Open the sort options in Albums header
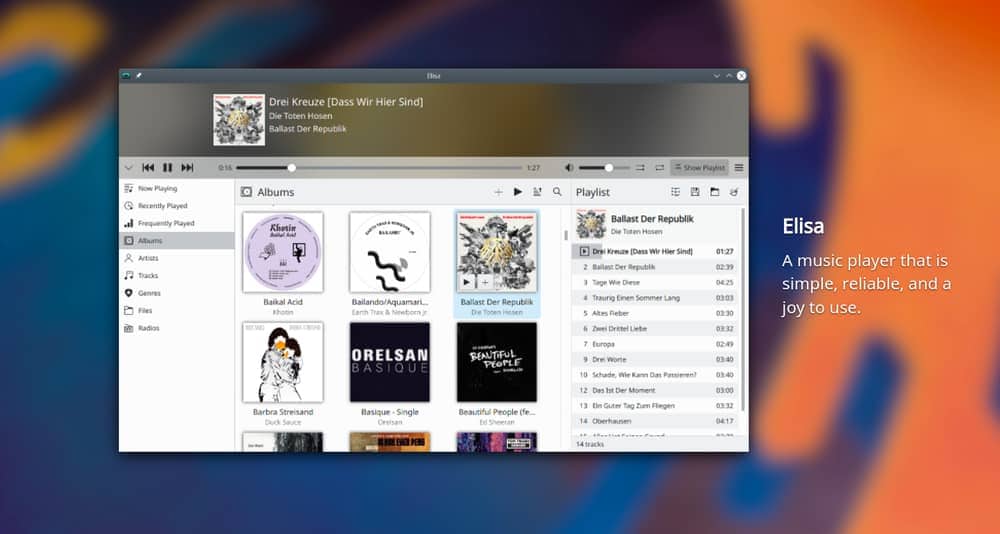Viewport: 1000px width, 534px height. click(537, 192)
